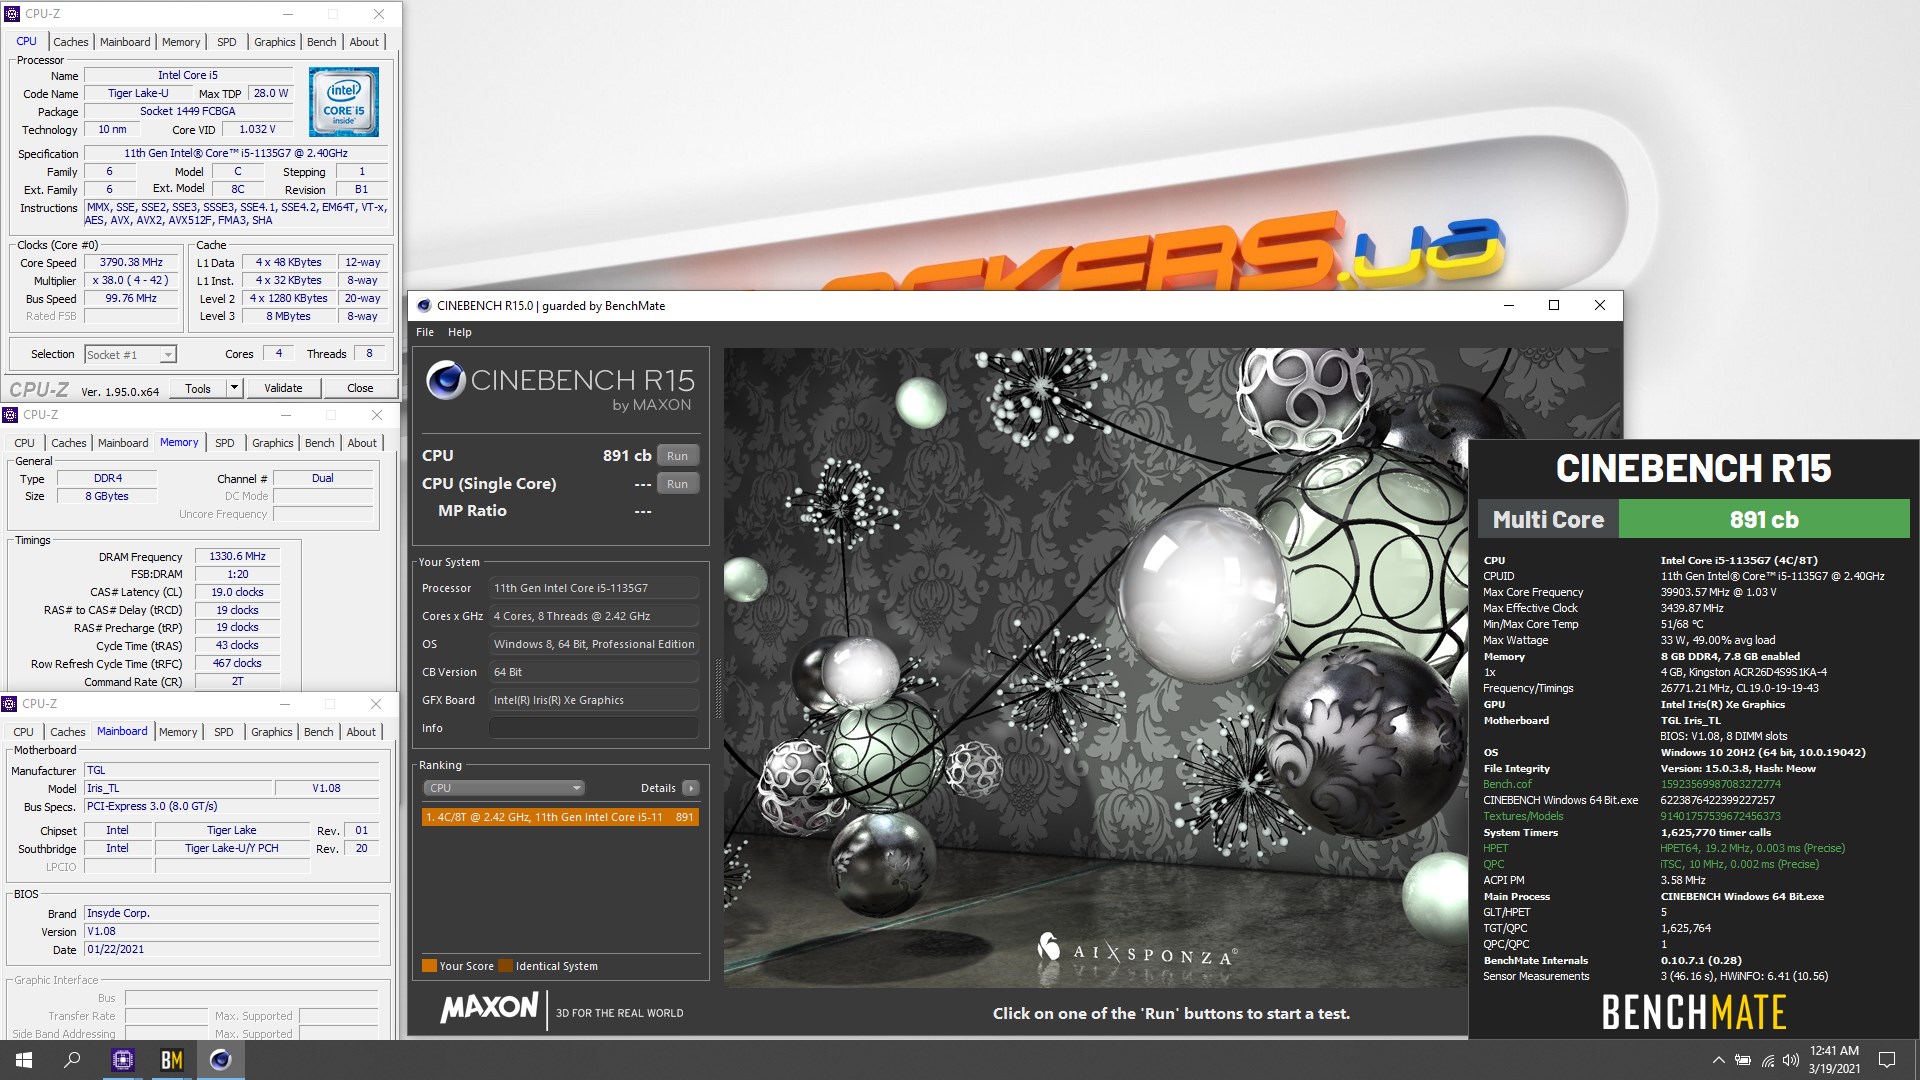Open taskbar search magnifier
Viewport: 1920px width, 1080px height.
click(72, 1060)
